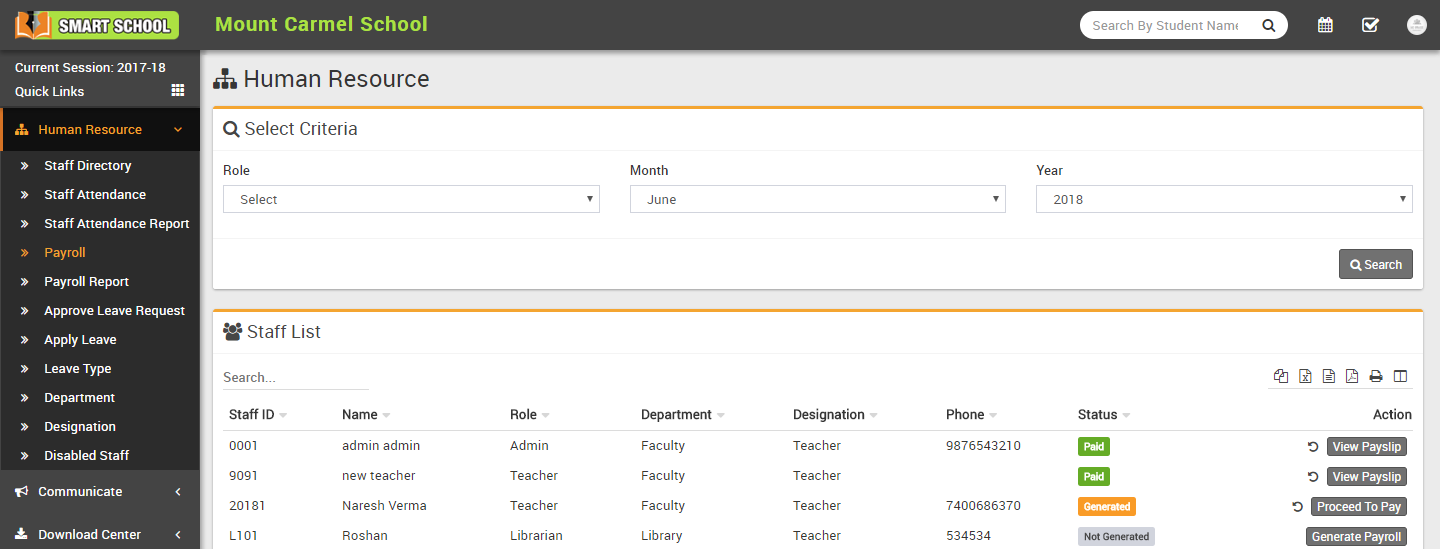Copy staff list table to clipboard
Screen dimensions: 1440x549
point(1281,376)
